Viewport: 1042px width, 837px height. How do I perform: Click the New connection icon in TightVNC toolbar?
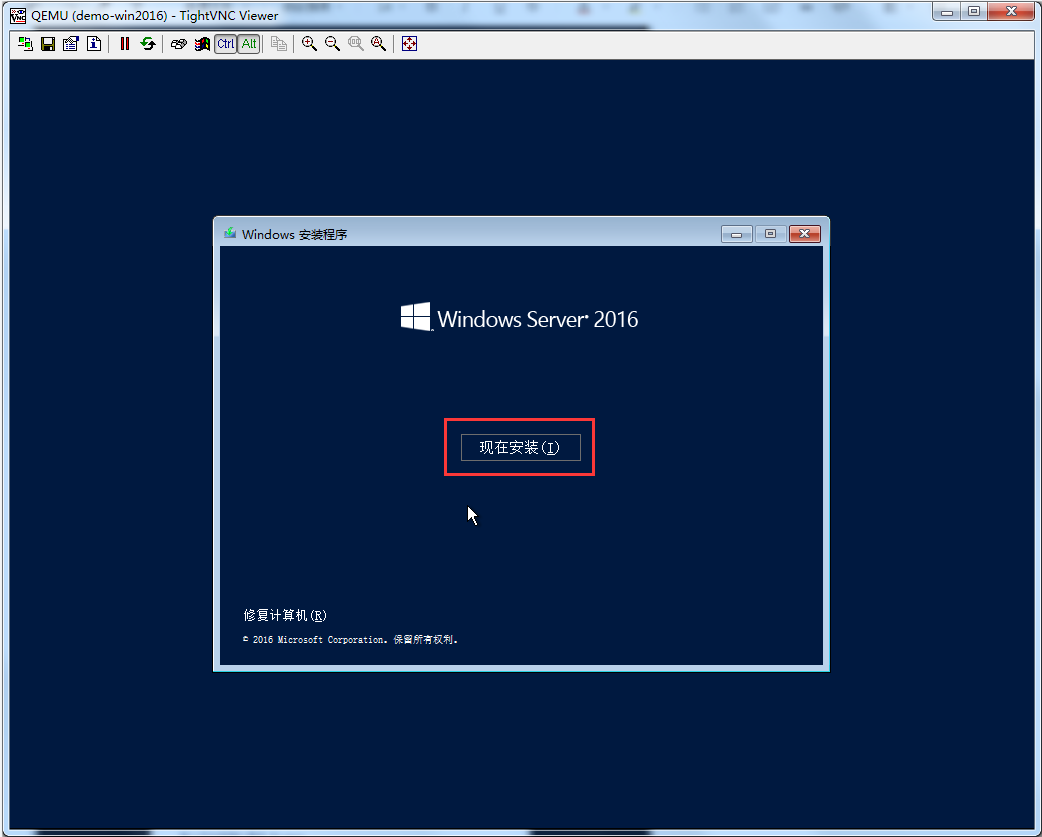pos(25,44)
